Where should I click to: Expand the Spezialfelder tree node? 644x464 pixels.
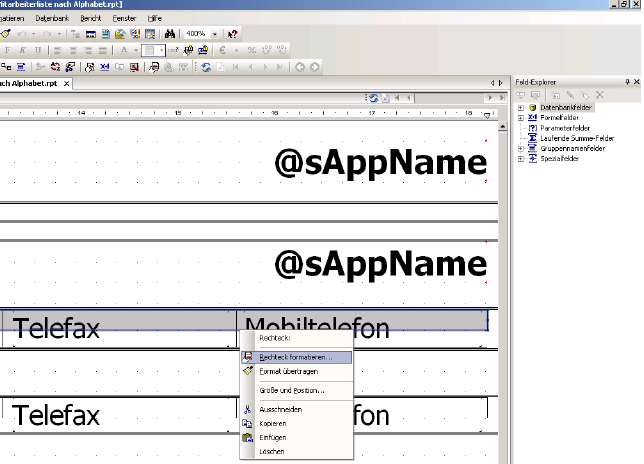(521, 157)
